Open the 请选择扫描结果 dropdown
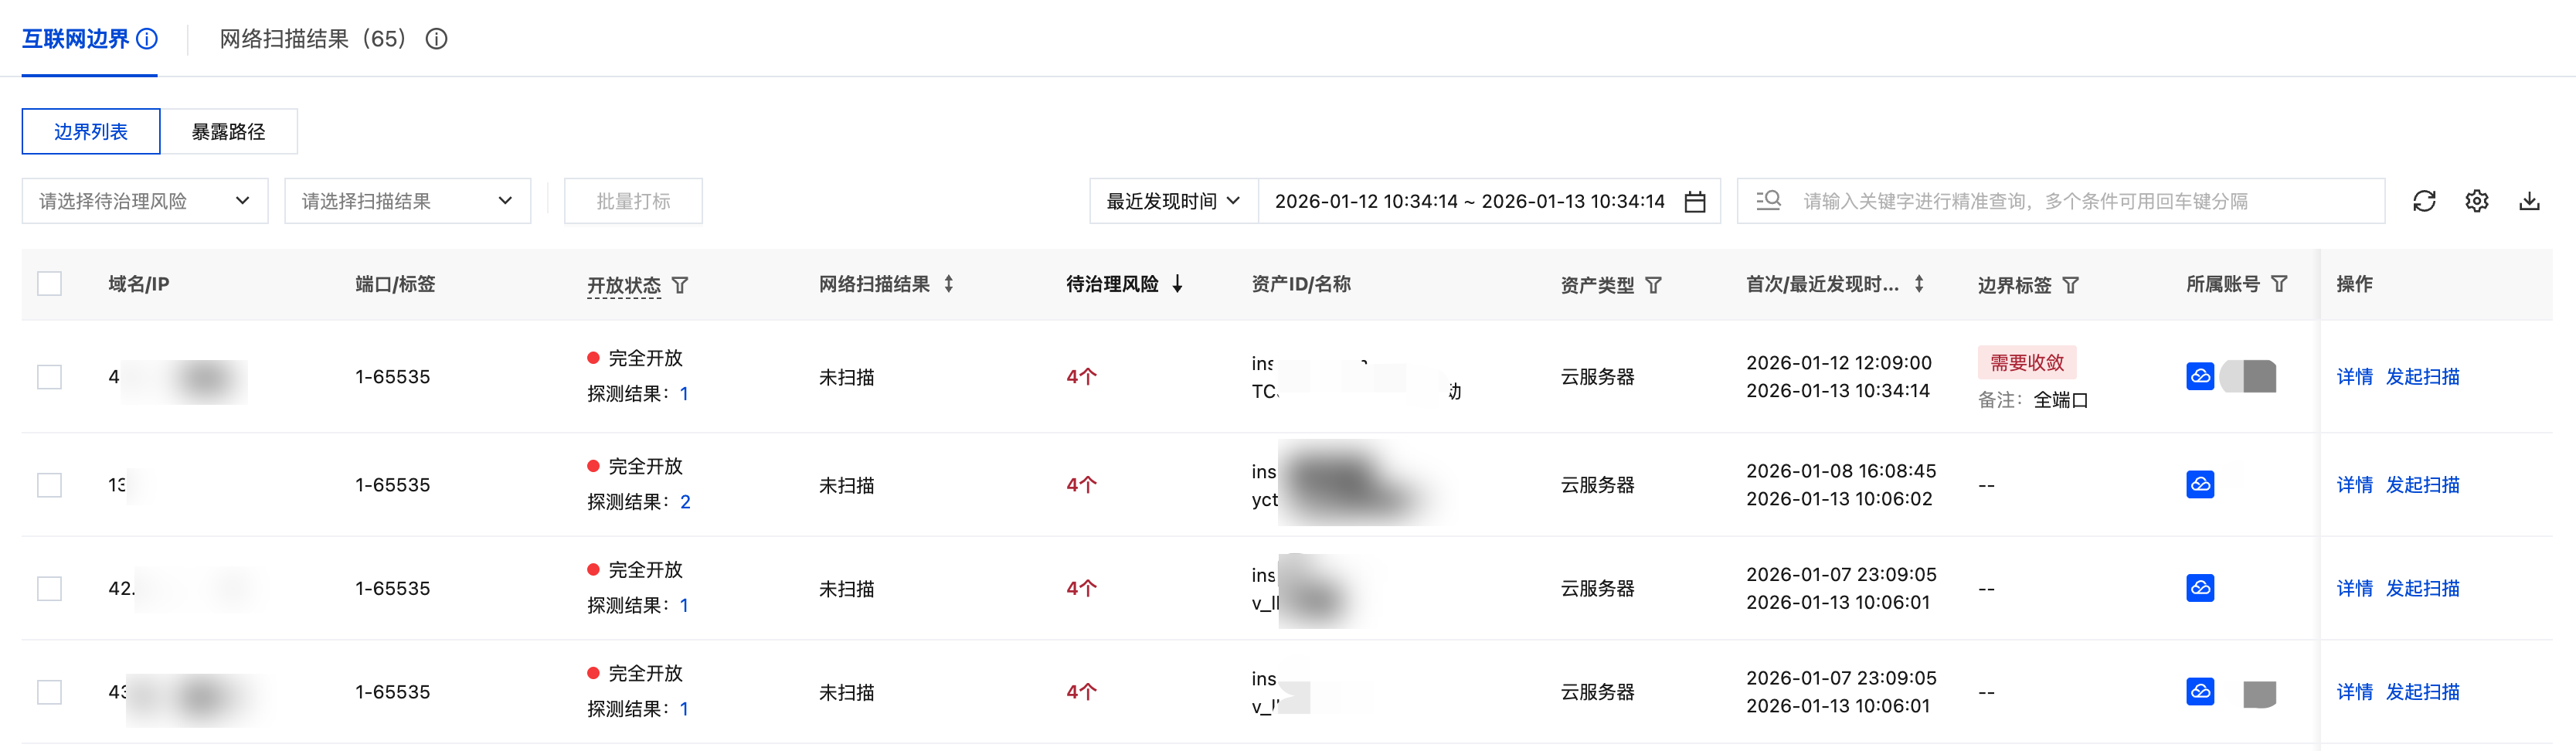 tap(407, 201)
